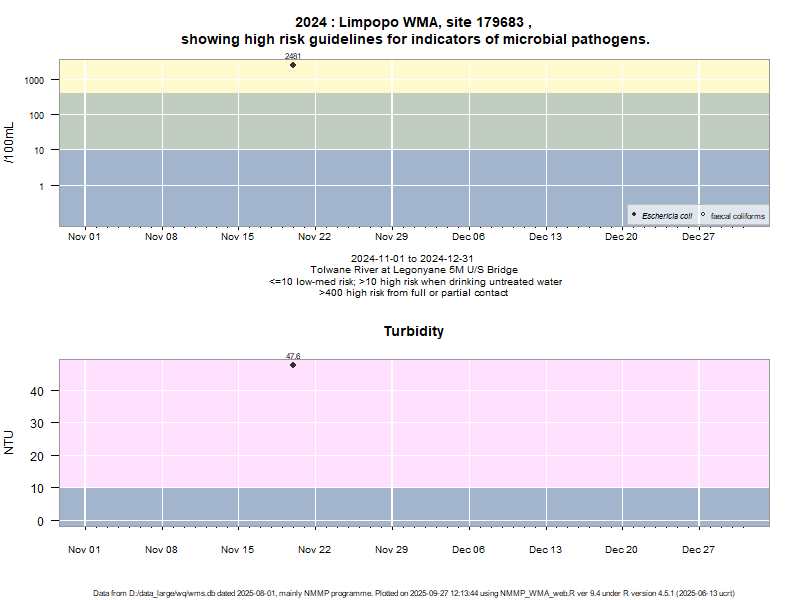Click the data source footer text
Viewport: 800px width, 600px height.
414,593
